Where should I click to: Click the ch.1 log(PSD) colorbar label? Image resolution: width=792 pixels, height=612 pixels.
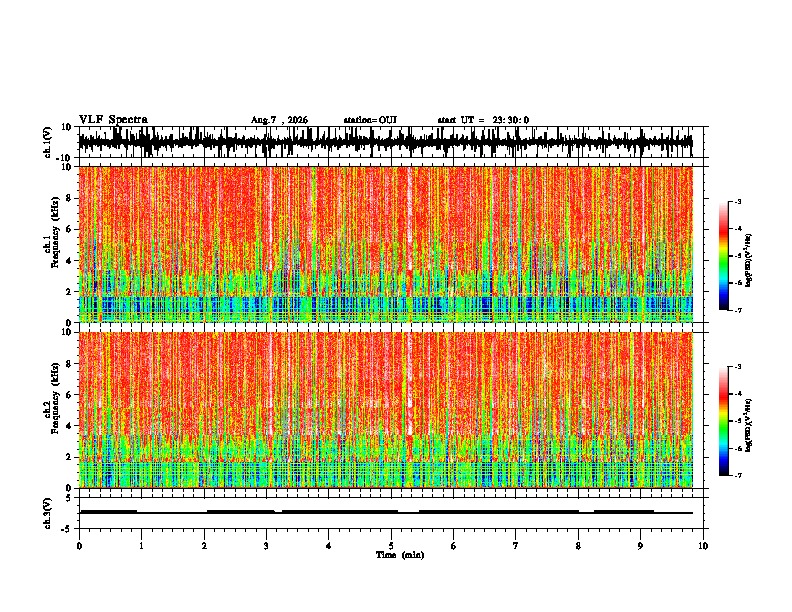[749, 261]
